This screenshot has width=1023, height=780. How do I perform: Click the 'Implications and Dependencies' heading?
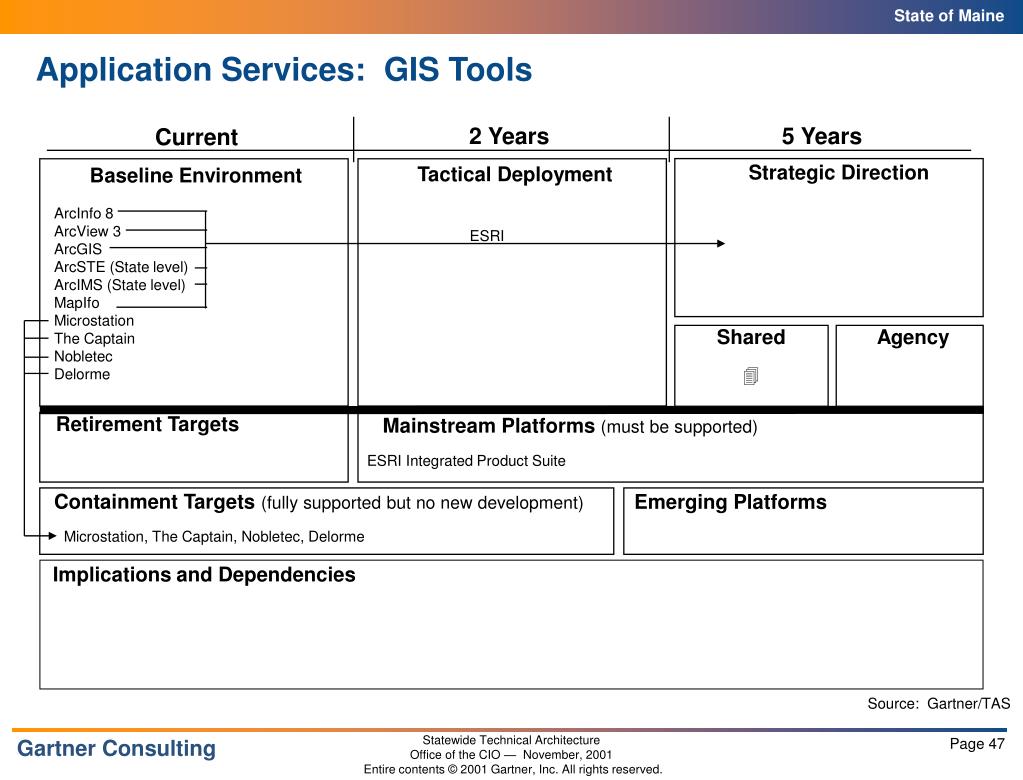(x=204, y=575)
